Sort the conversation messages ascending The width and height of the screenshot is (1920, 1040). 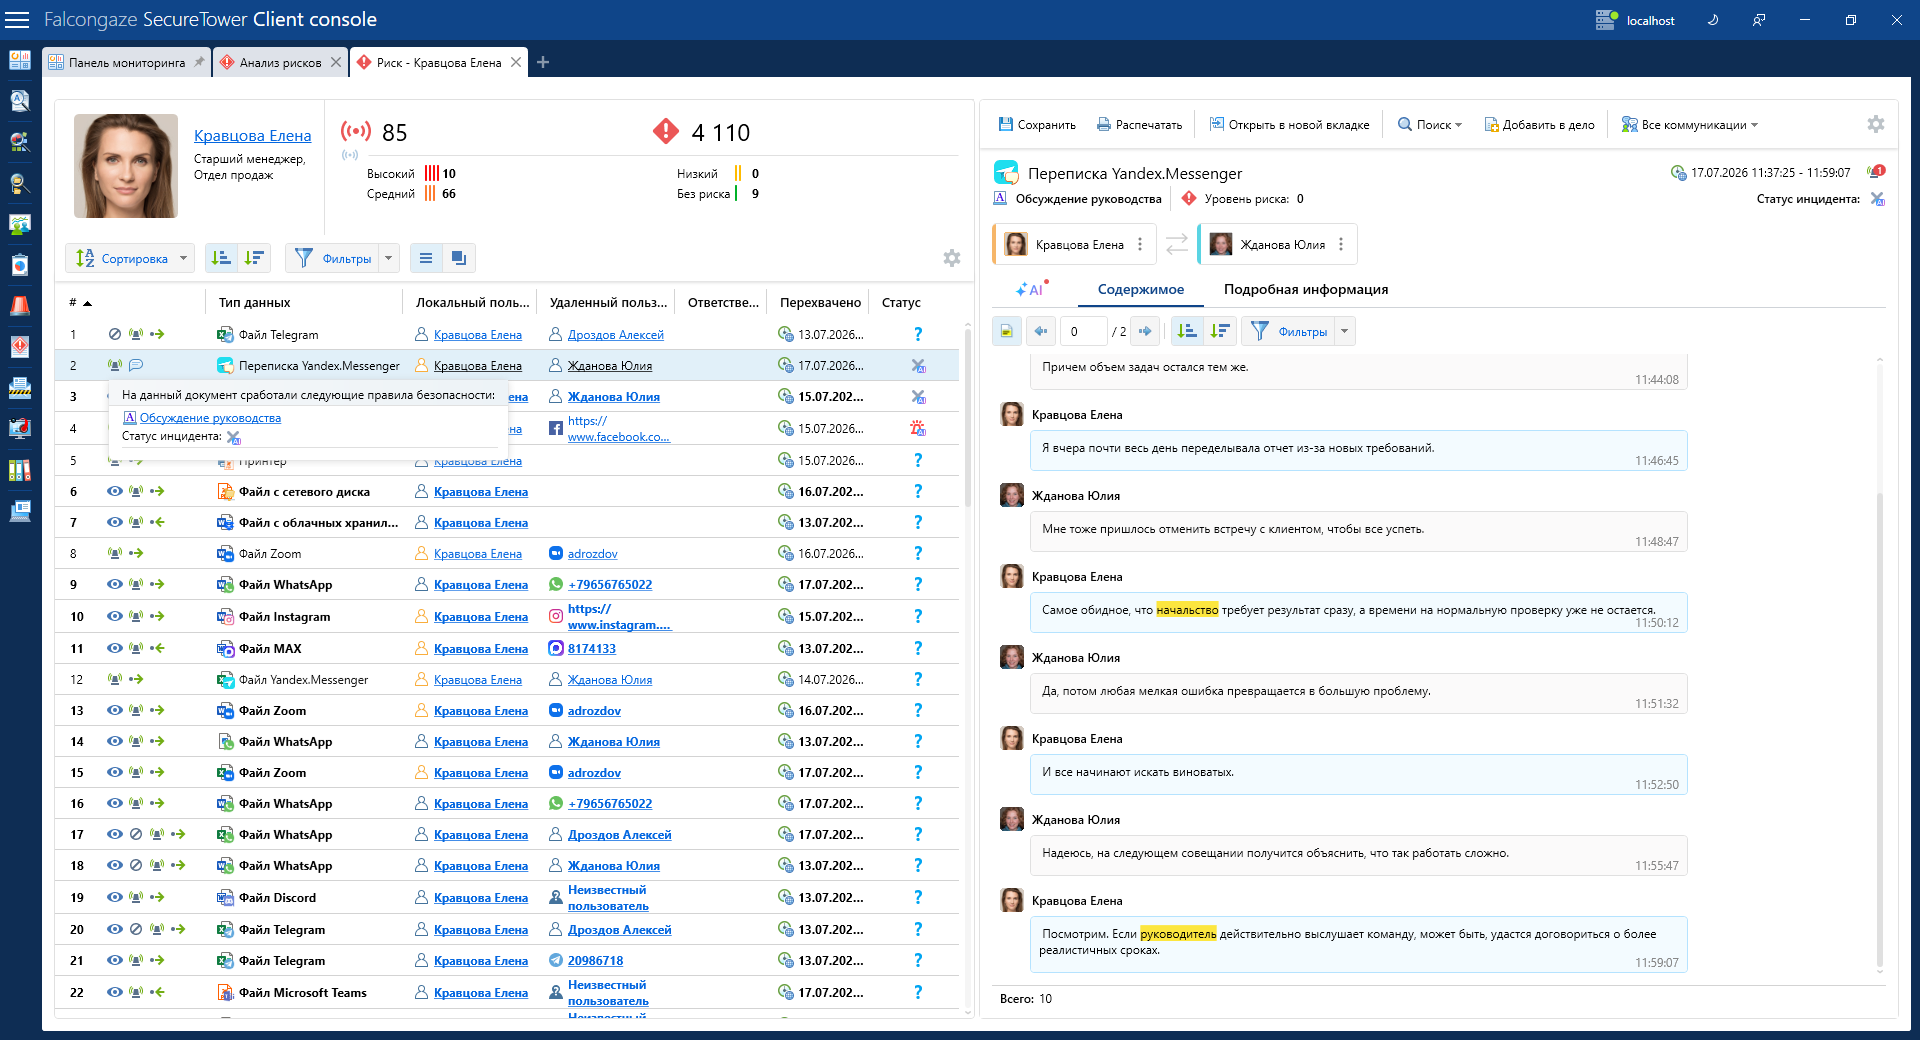[x=1187, y=331]
